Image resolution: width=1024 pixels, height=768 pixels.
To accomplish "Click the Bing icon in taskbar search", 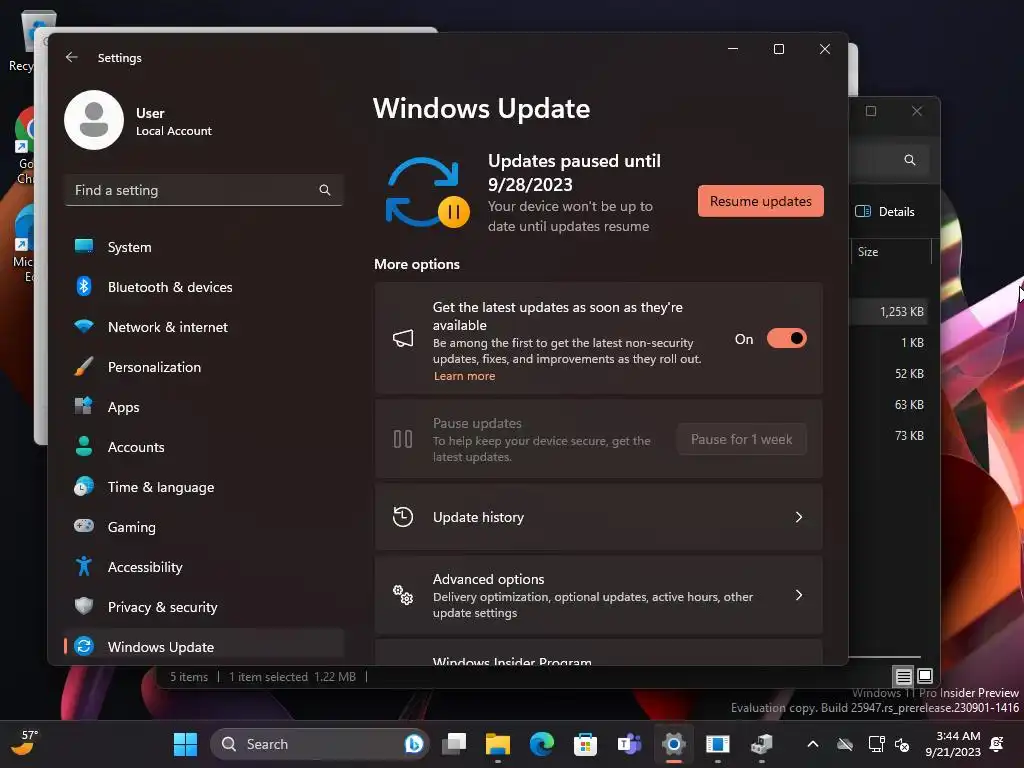I will (x=413, y=744).
